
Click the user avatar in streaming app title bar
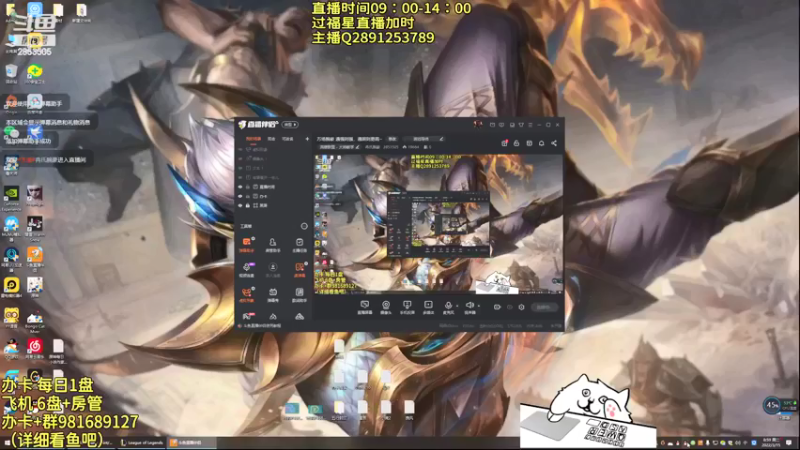tap(478, 124)
